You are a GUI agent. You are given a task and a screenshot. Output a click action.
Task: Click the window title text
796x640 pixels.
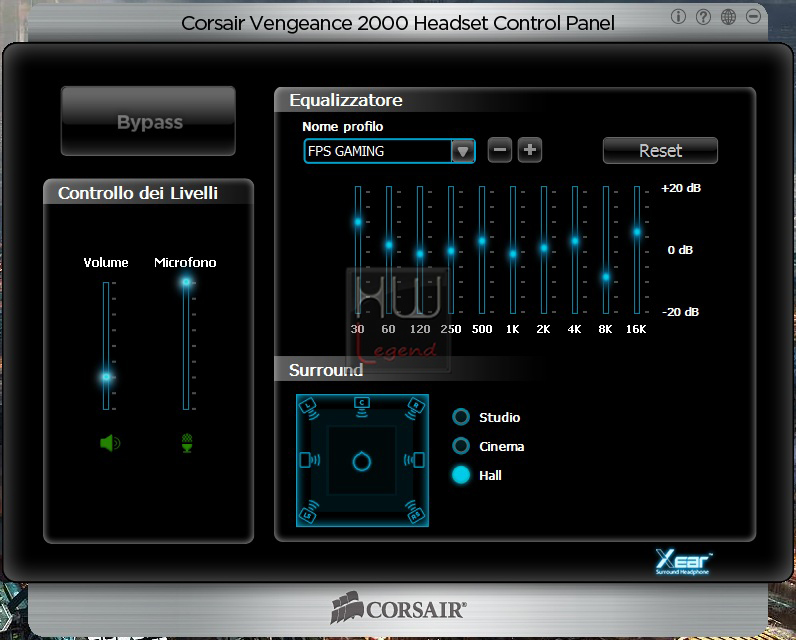(x=398, y=23)
